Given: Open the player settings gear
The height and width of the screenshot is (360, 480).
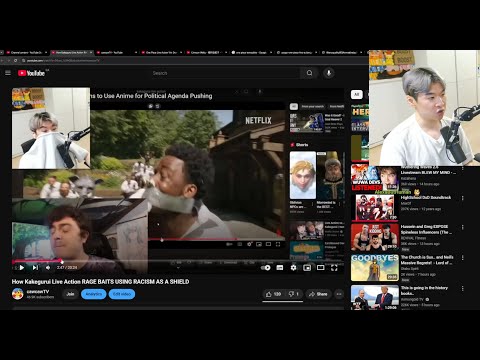Looking at the screenshot, I should tap(293, 268).
